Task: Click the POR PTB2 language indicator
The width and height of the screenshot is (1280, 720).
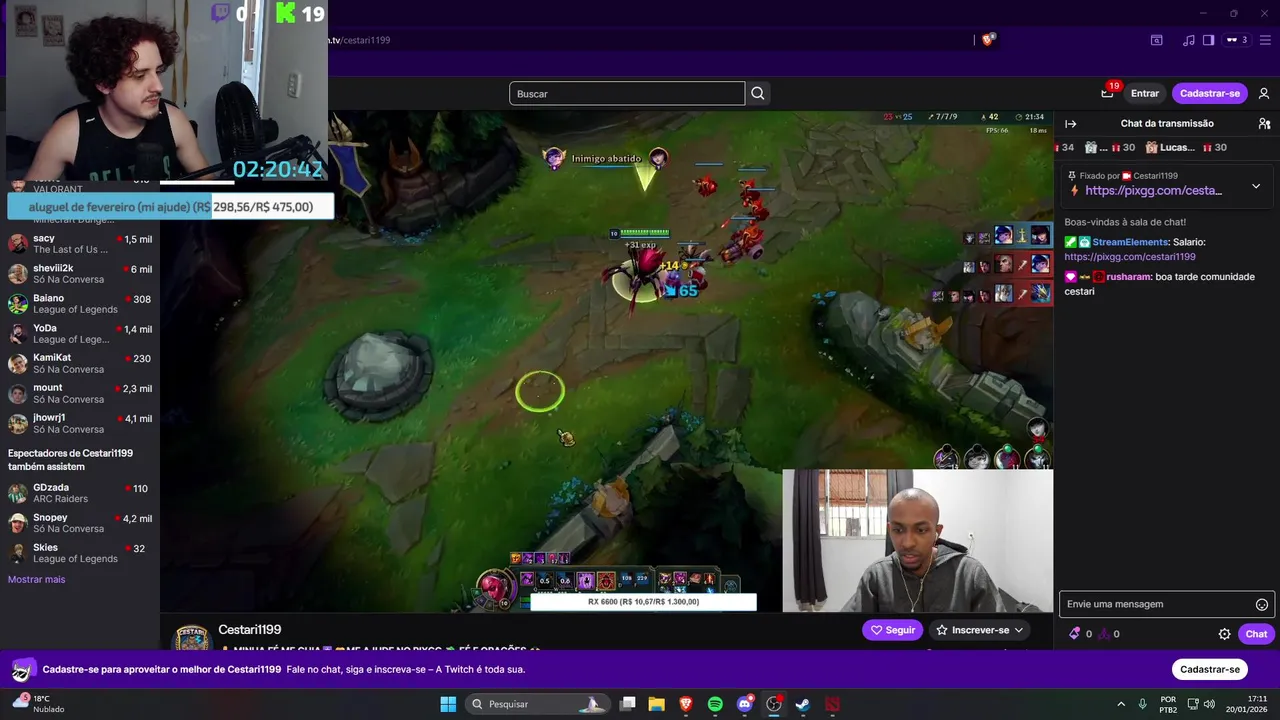Action: tap(1168, 704)
